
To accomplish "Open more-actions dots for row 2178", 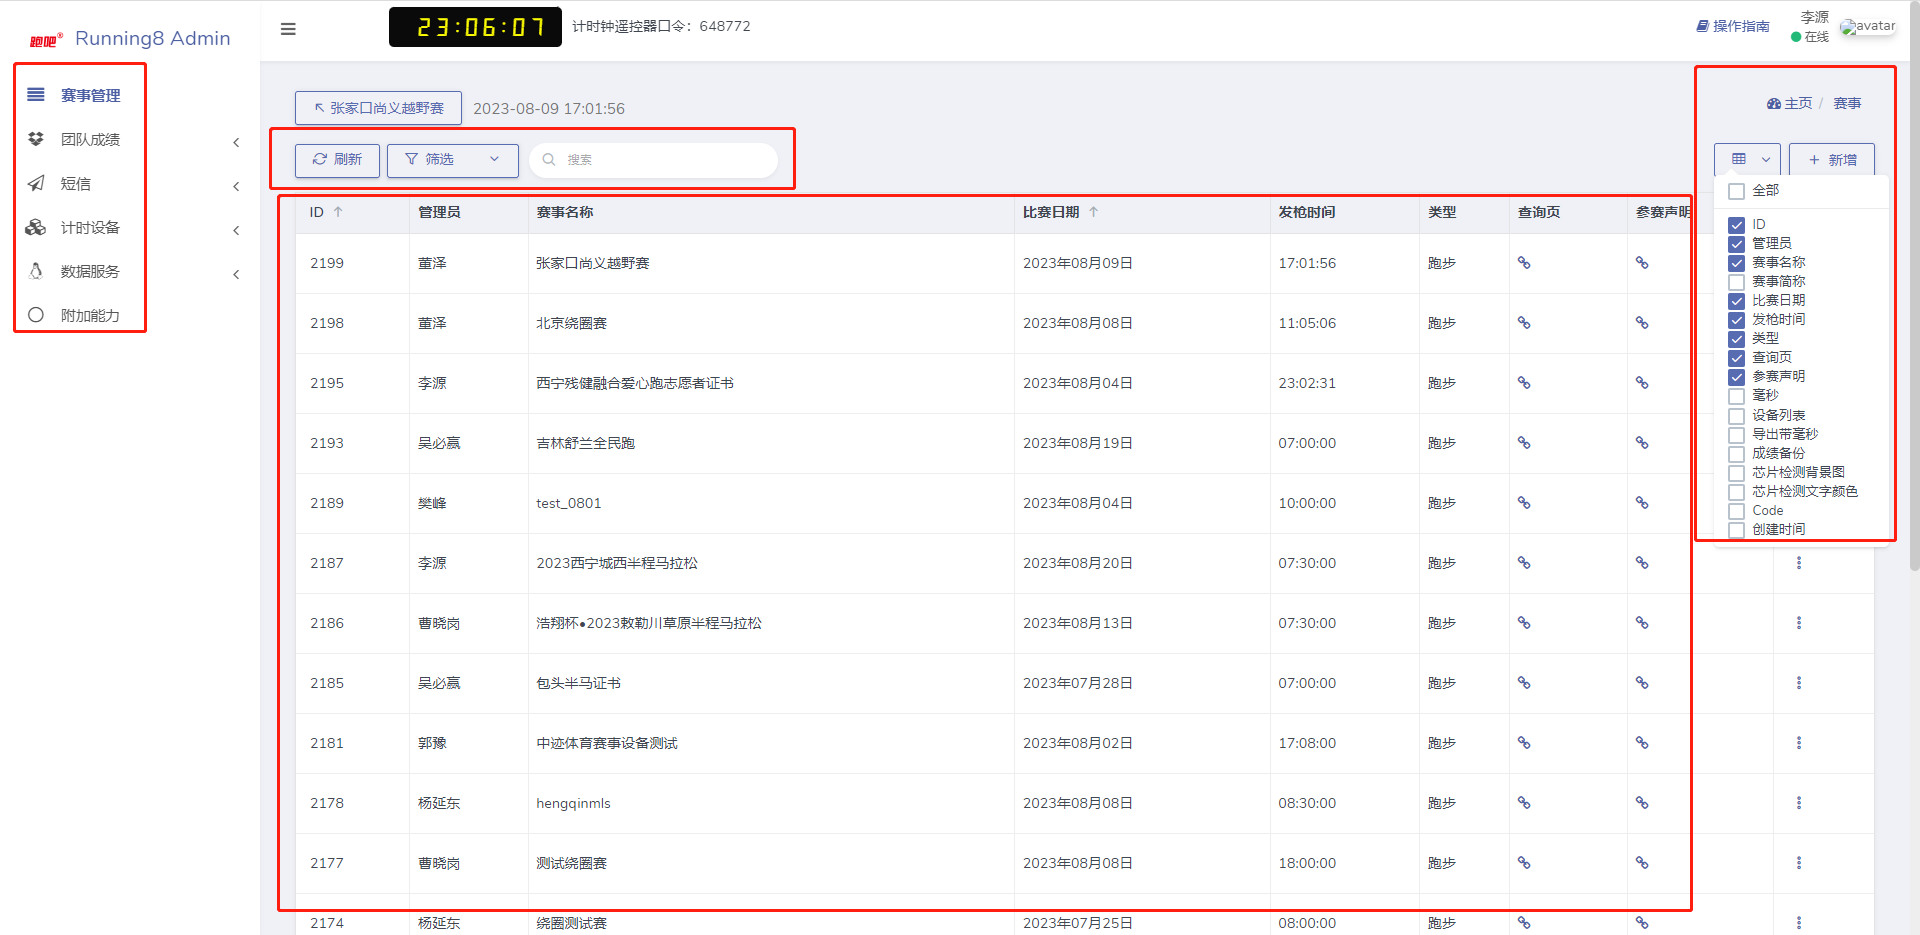I will coord(1799,803).
